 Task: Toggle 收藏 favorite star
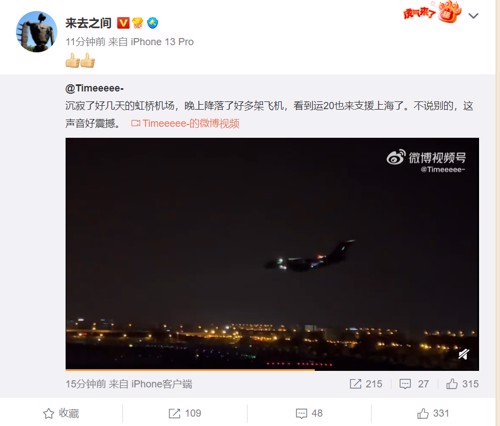[x=61, y=413]
